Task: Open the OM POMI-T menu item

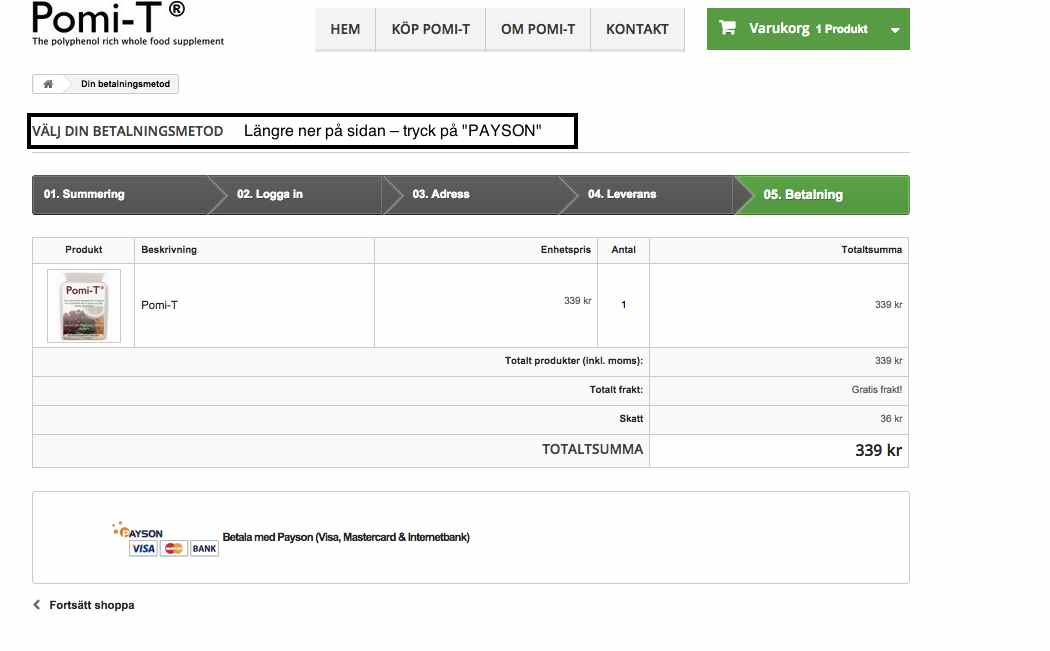Action: [538, 29]
